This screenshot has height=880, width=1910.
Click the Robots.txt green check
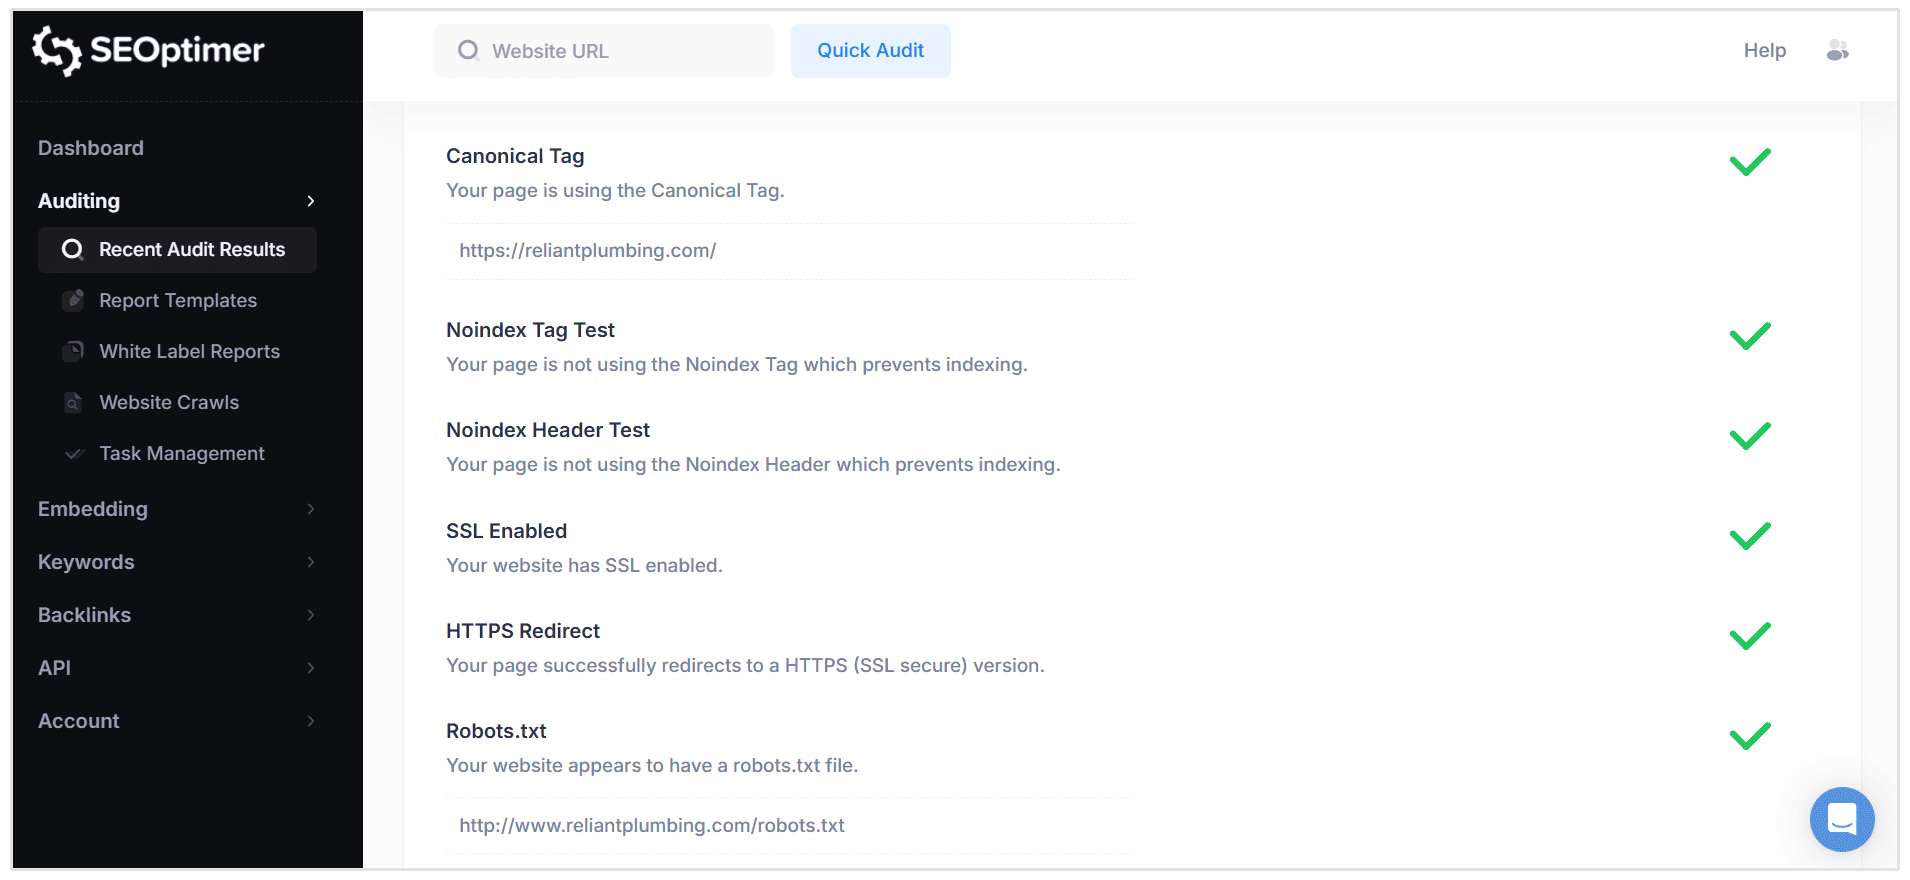tap(1749, 737)
